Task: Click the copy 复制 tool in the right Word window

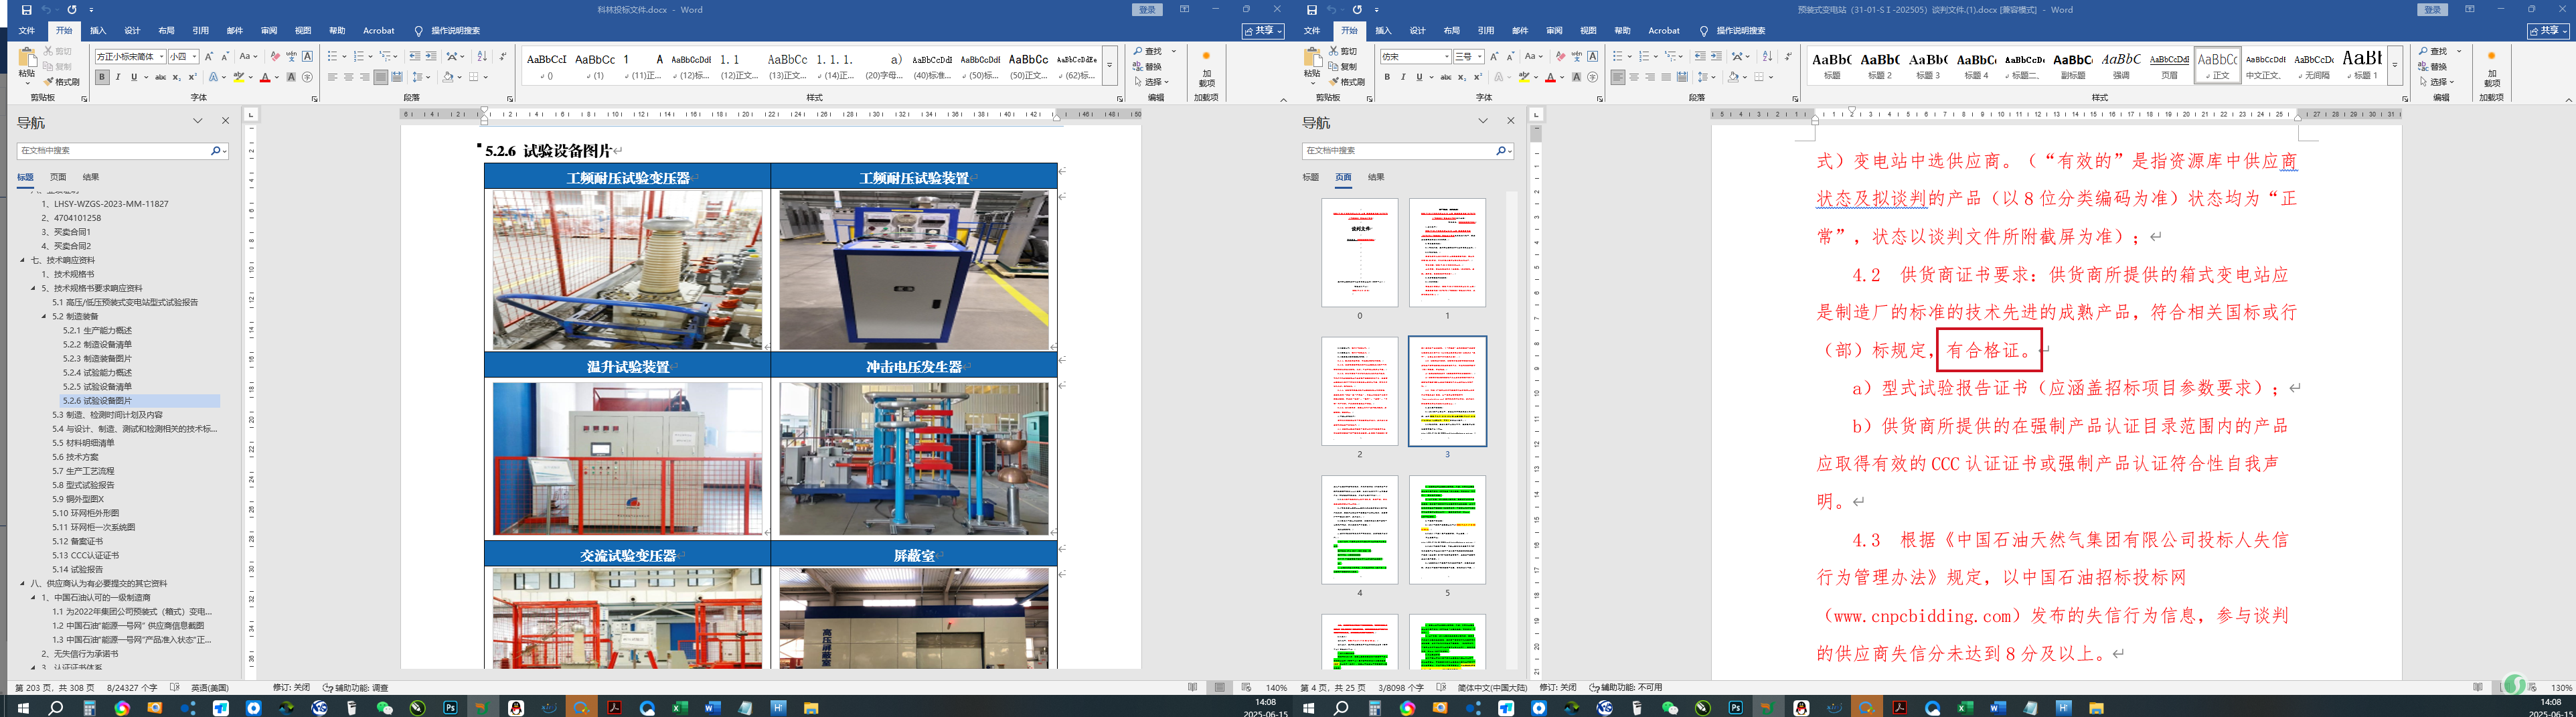Action: pos(1343,66)
